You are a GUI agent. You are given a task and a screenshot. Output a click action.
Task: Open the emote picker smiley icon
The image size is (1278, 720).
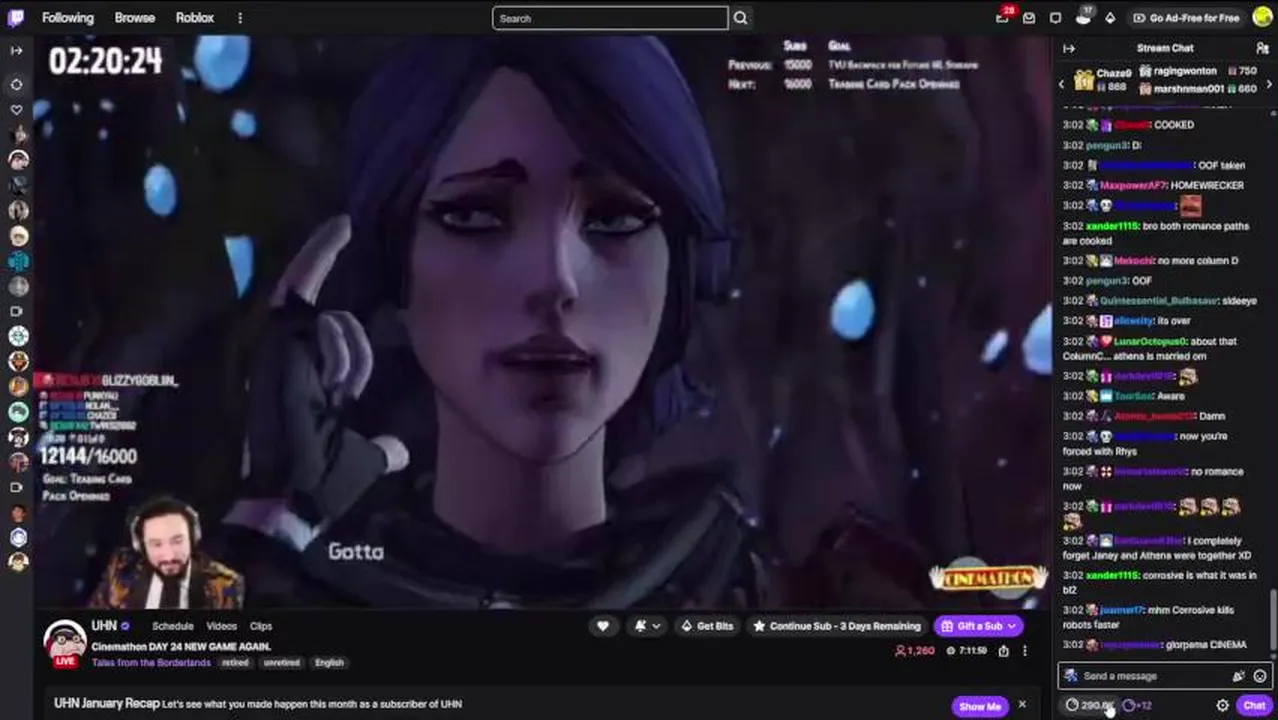point(1260,676)
